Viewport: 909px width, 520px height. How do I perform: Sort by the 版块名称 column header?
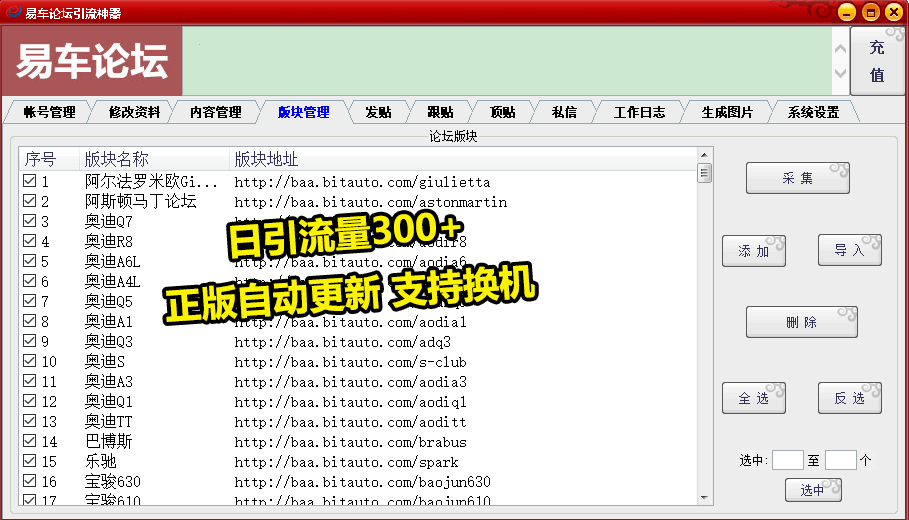coord(154,159)
